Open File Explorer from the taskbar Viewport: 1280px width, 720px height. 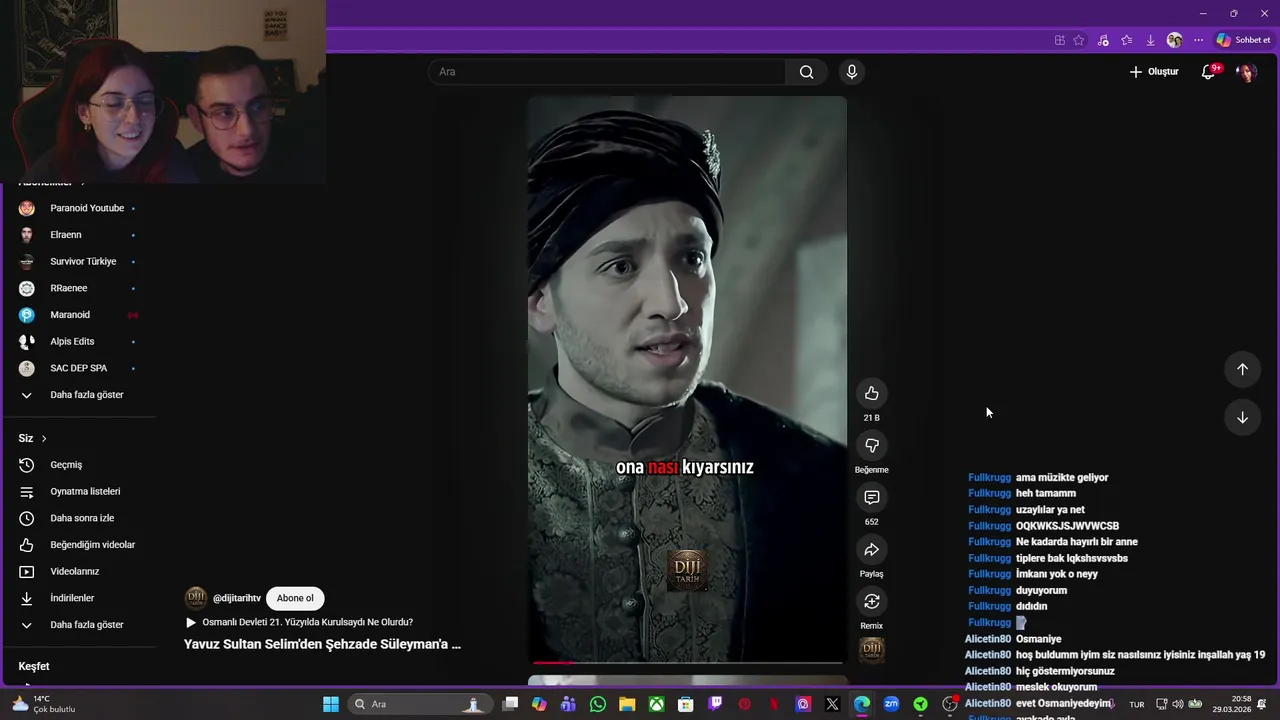coord(627,704)
